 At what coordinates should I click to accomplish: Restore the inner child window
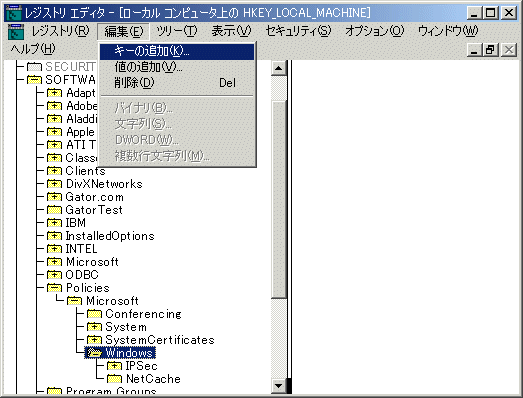491,50
